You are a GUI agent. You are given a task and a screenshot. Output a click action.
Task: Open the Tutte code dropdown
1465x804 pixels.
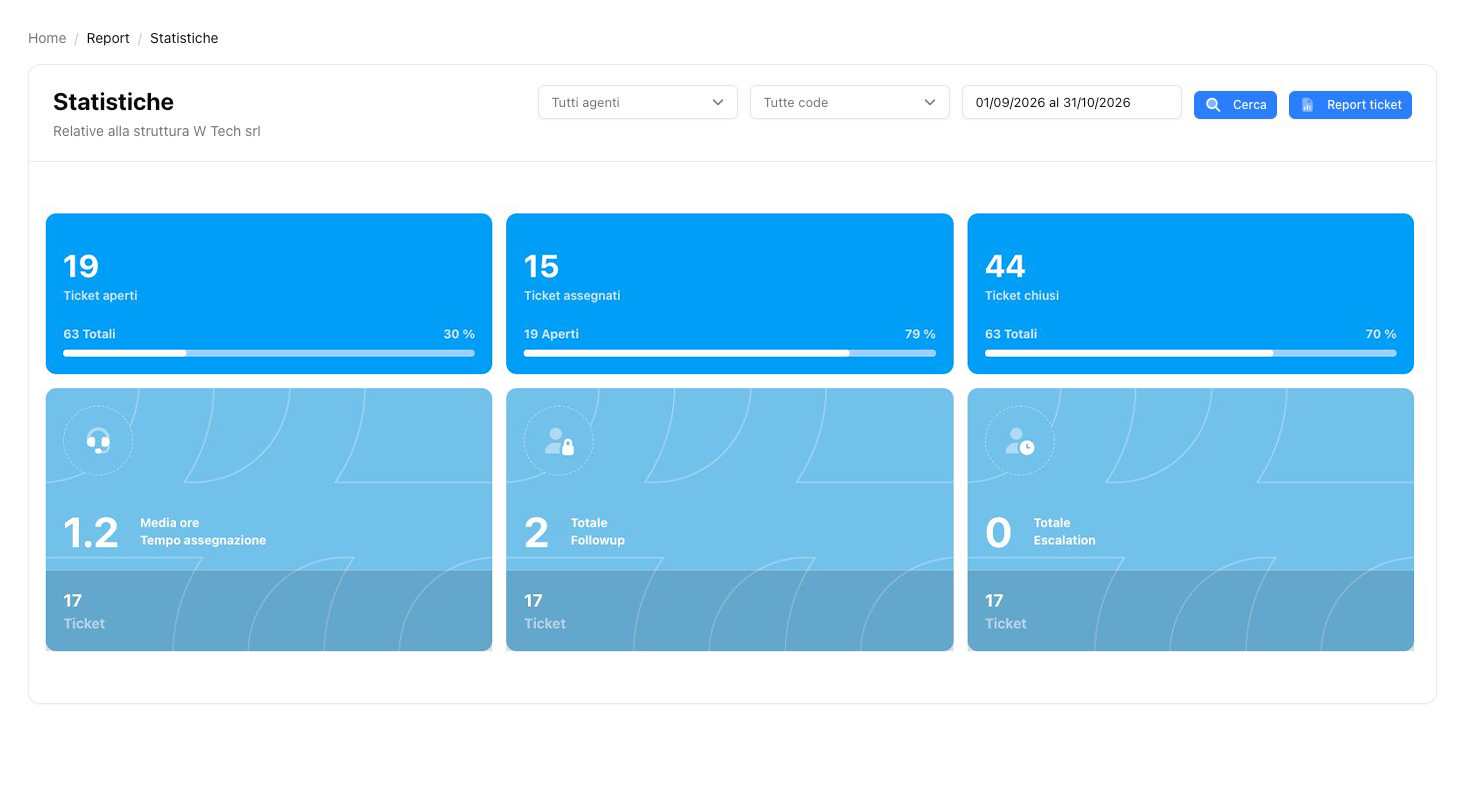click(850, 102)
